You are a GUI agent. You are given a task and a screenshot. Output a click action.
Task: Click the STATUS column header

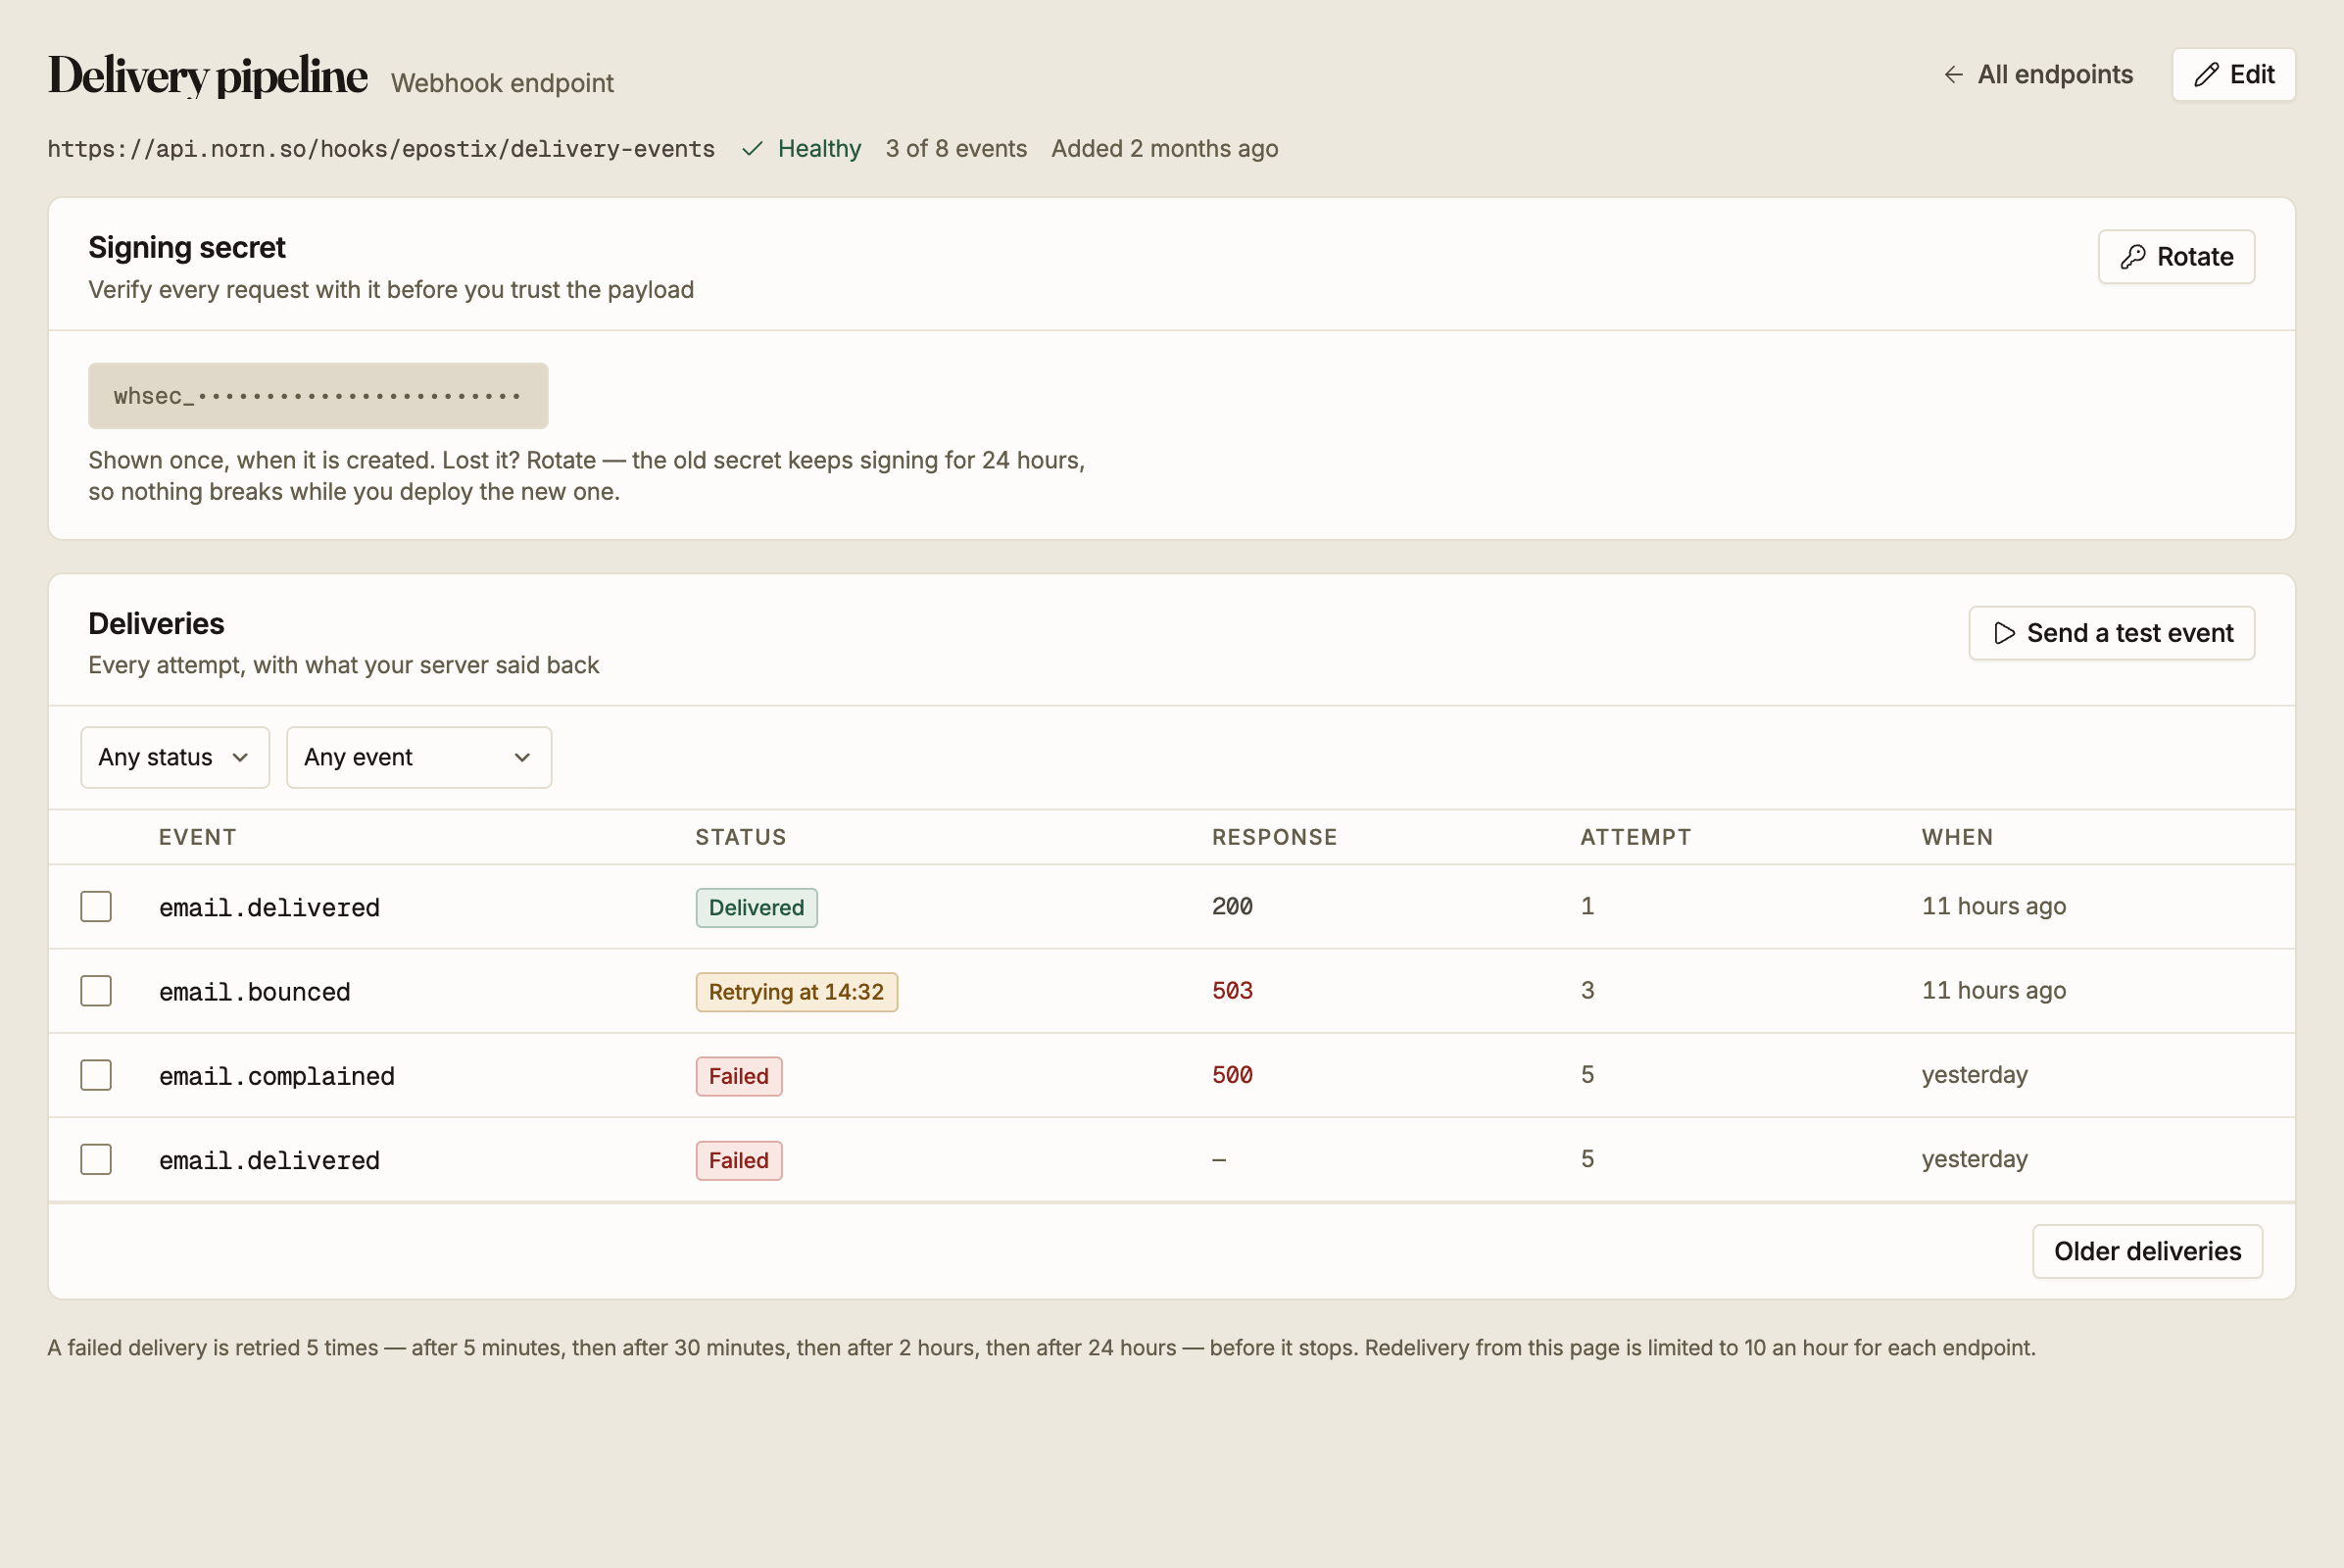coord(741,837)
